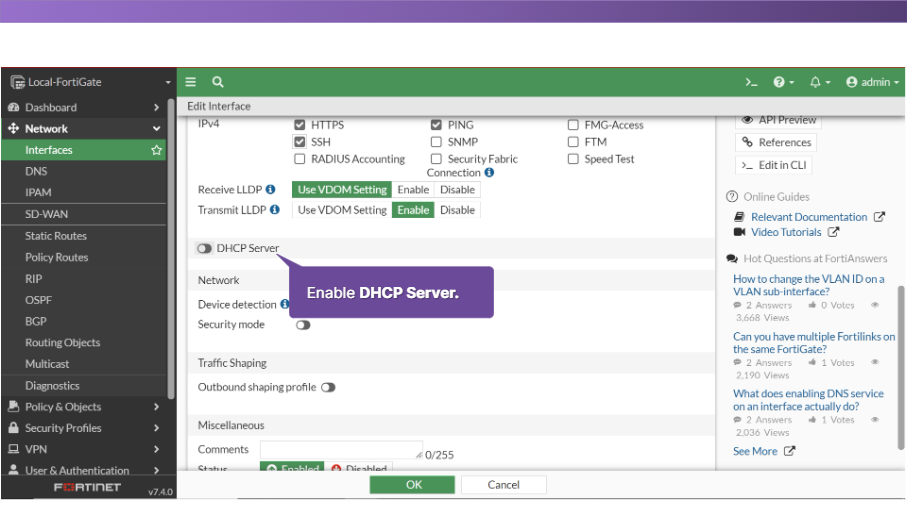The height and width of the screenshot is (508, 914).
Task: Expand the User & Authentication chevron
Action: coord(156,470)
